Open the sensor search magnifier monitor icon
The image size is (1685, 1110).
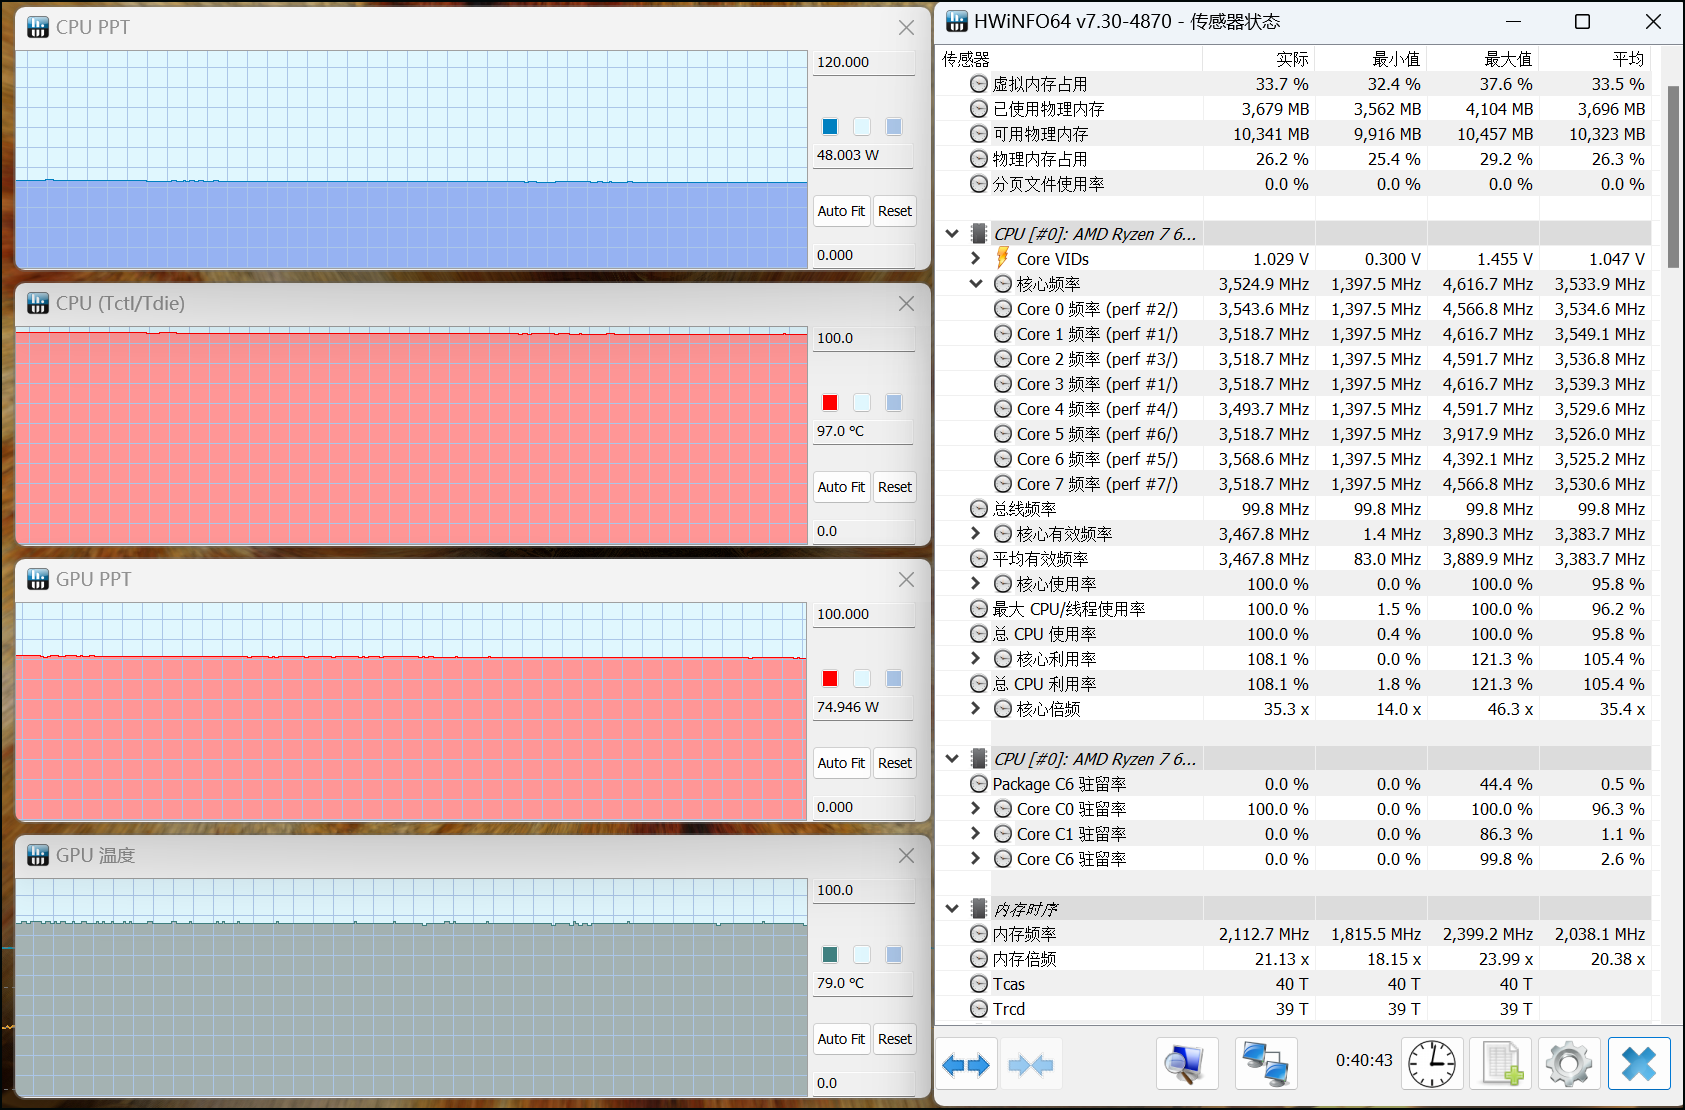click(1187, 1063)
